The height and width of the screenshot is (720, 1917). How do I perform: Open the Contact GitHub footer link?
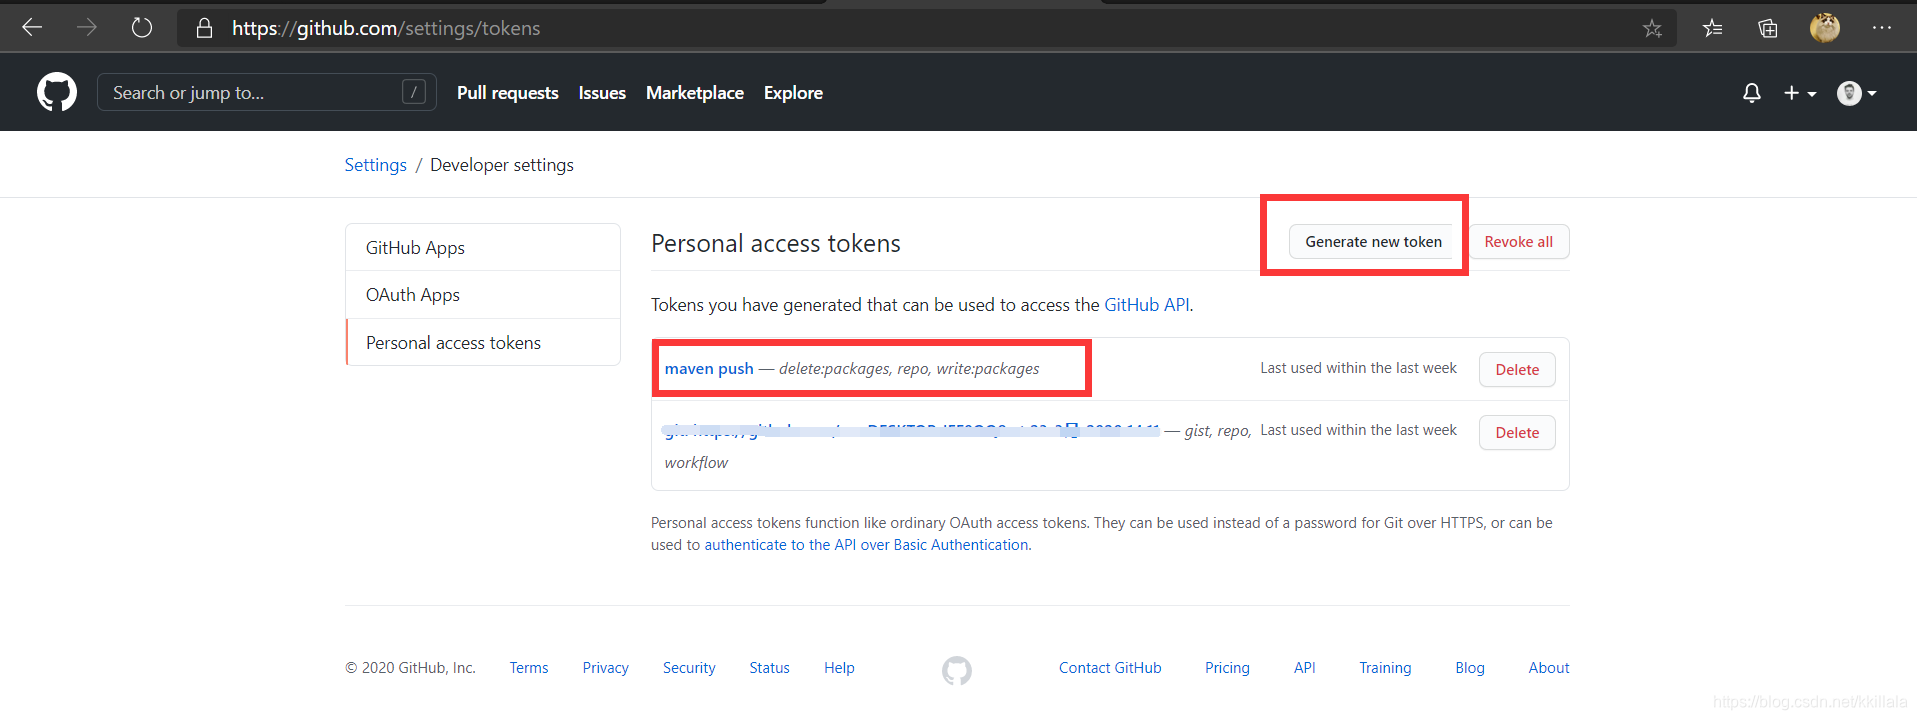click(x=1110, y=668)
